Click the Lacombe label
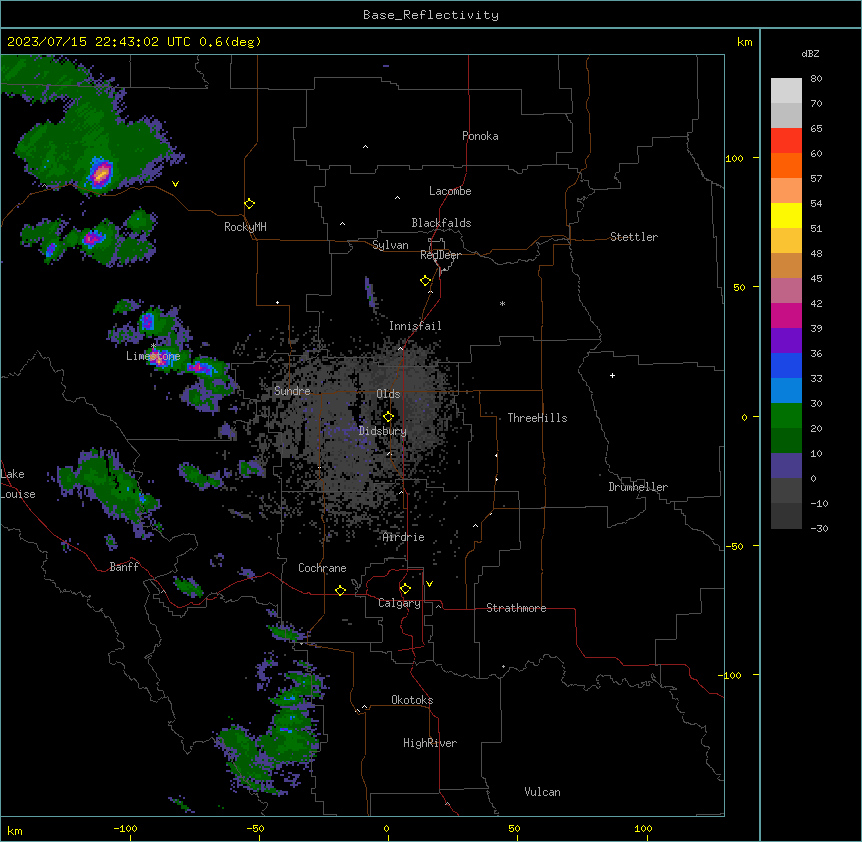 (450, 191)
